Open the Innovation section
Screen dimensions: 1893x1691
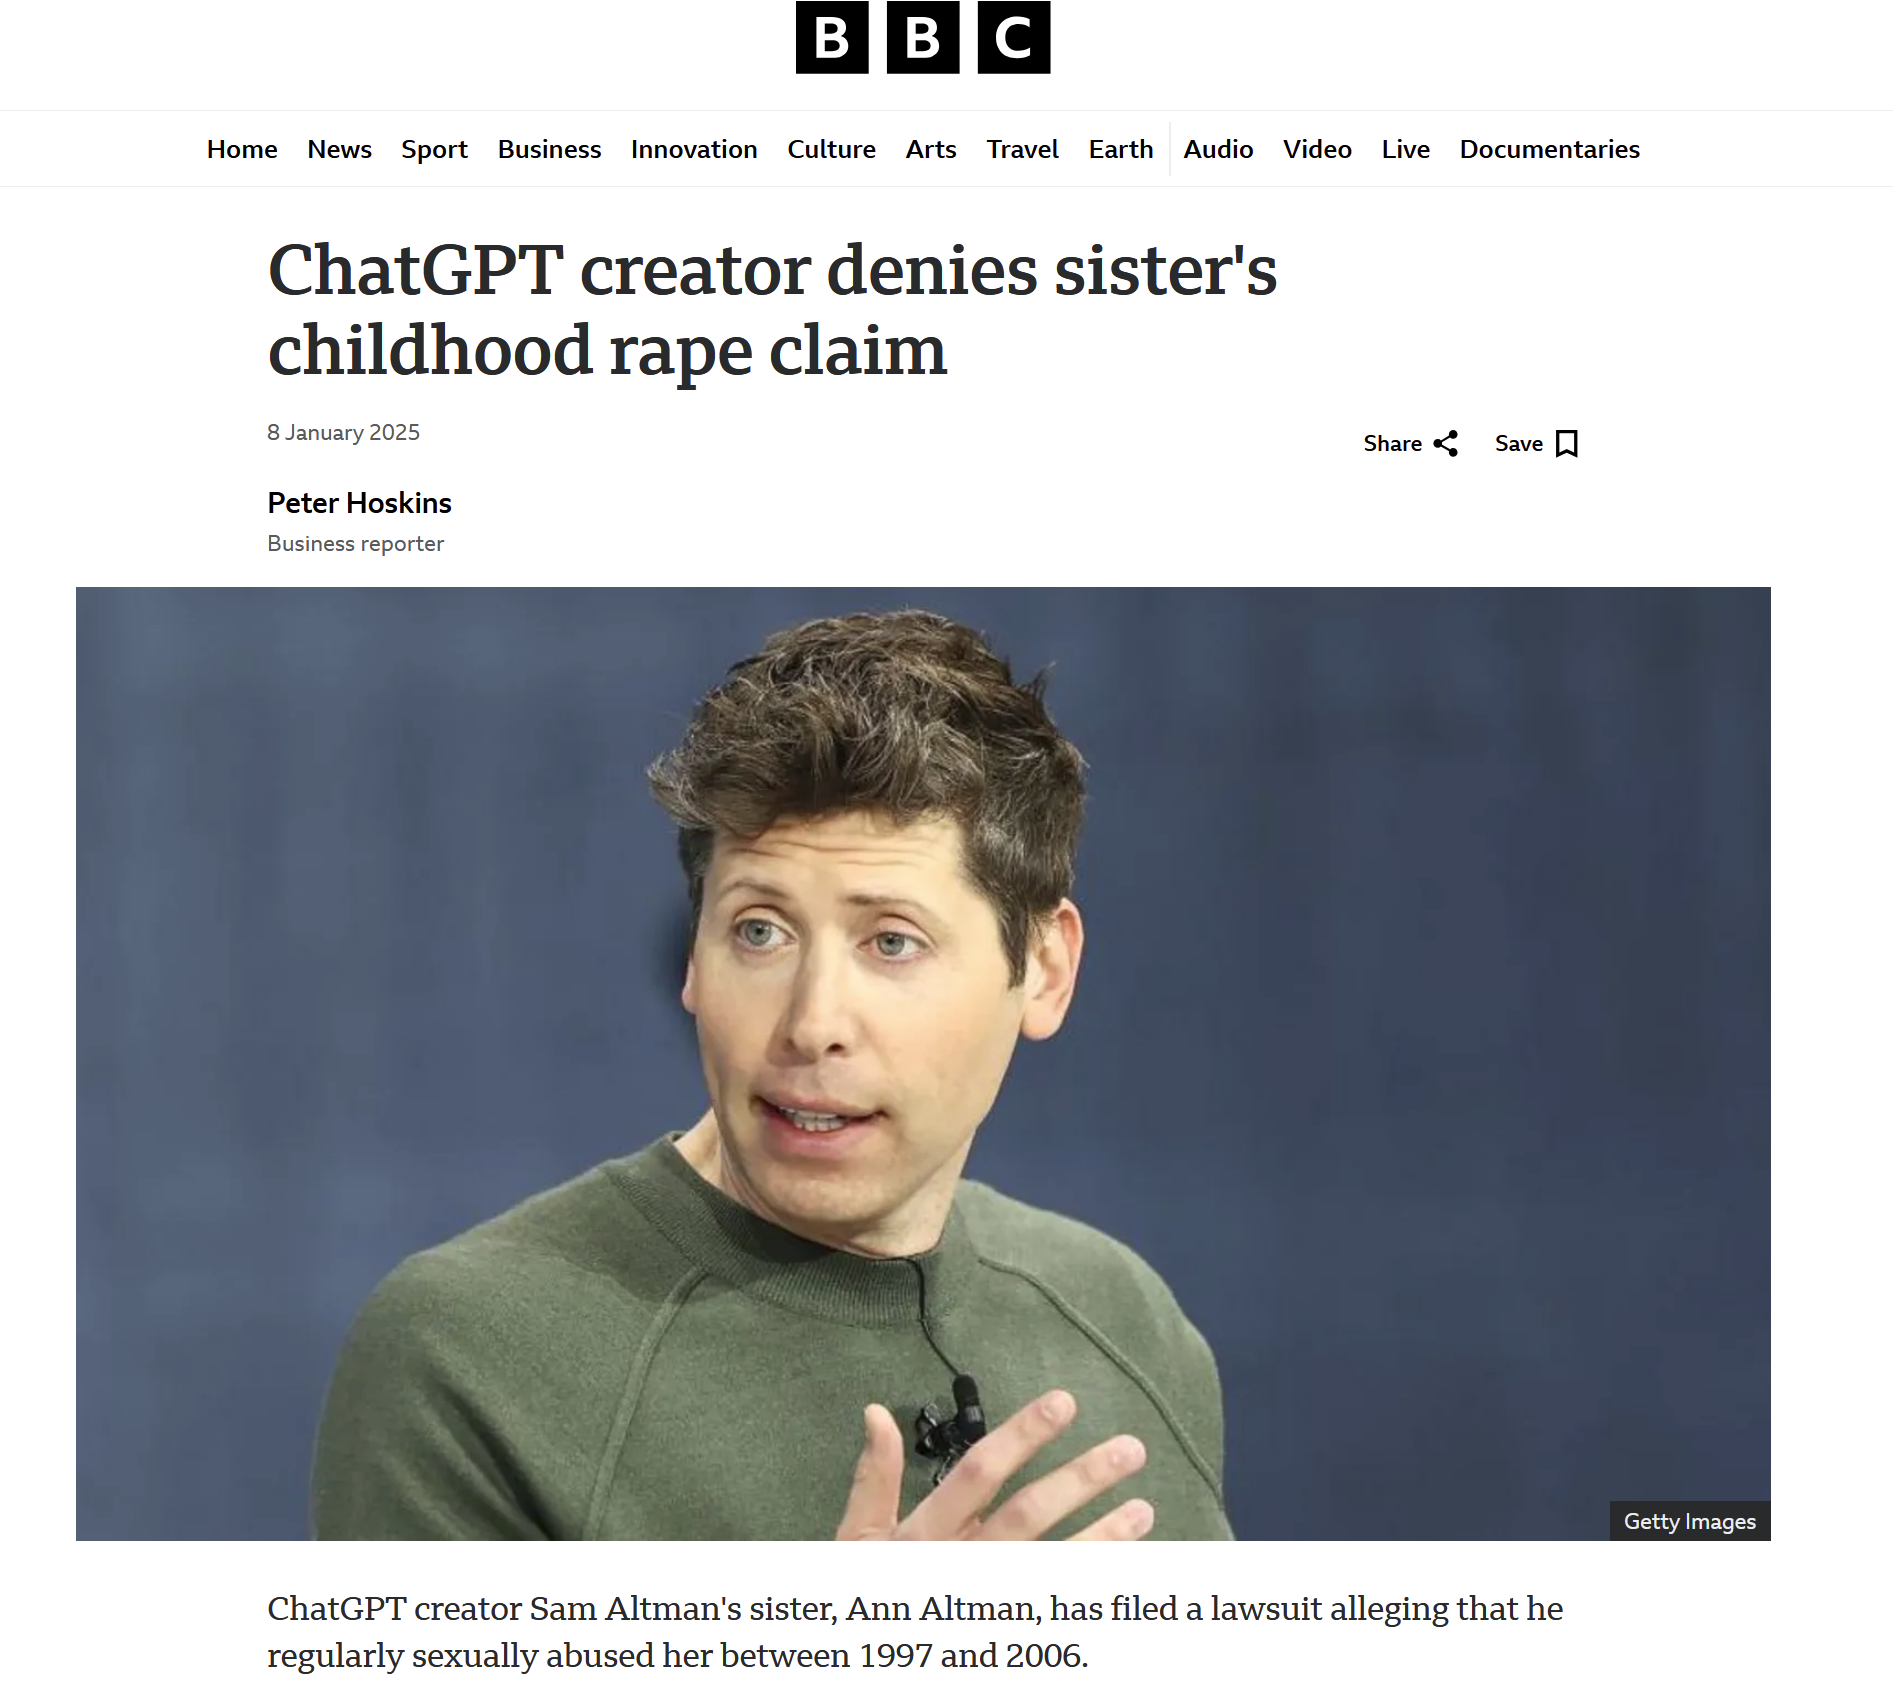pos(694,149)
